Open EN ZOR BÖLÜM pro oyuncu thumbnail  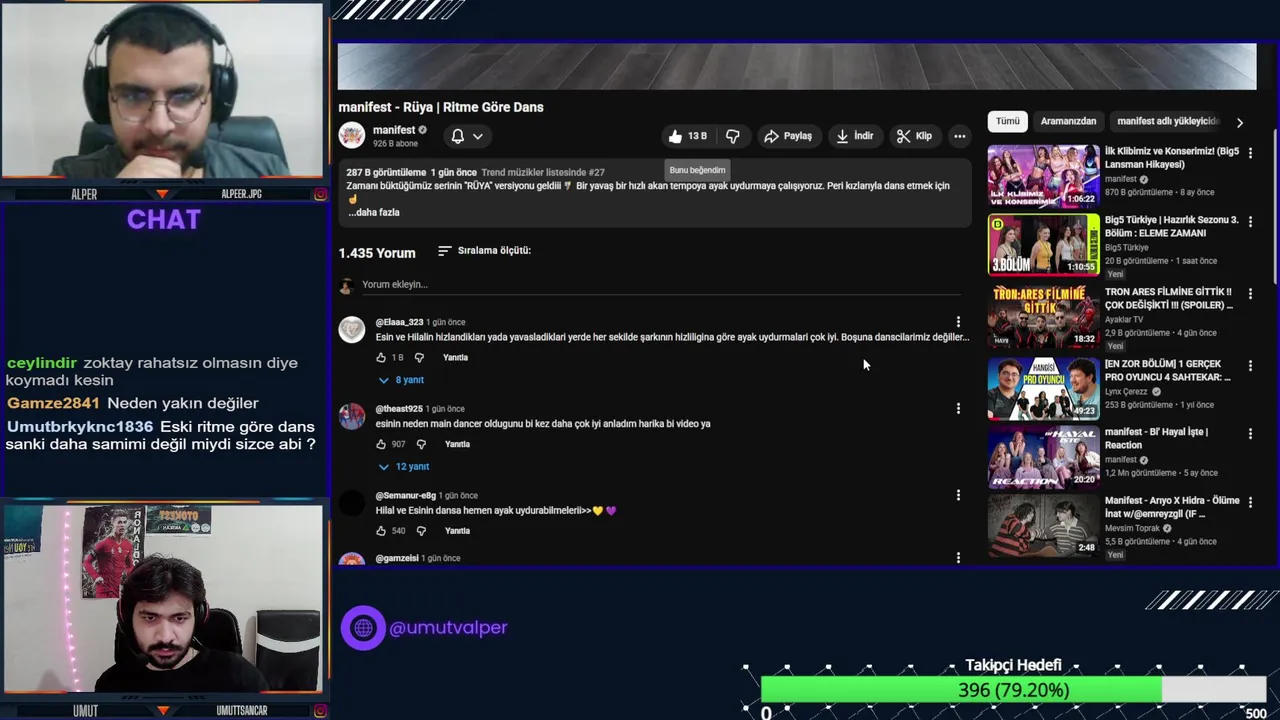coord(1043,388)
